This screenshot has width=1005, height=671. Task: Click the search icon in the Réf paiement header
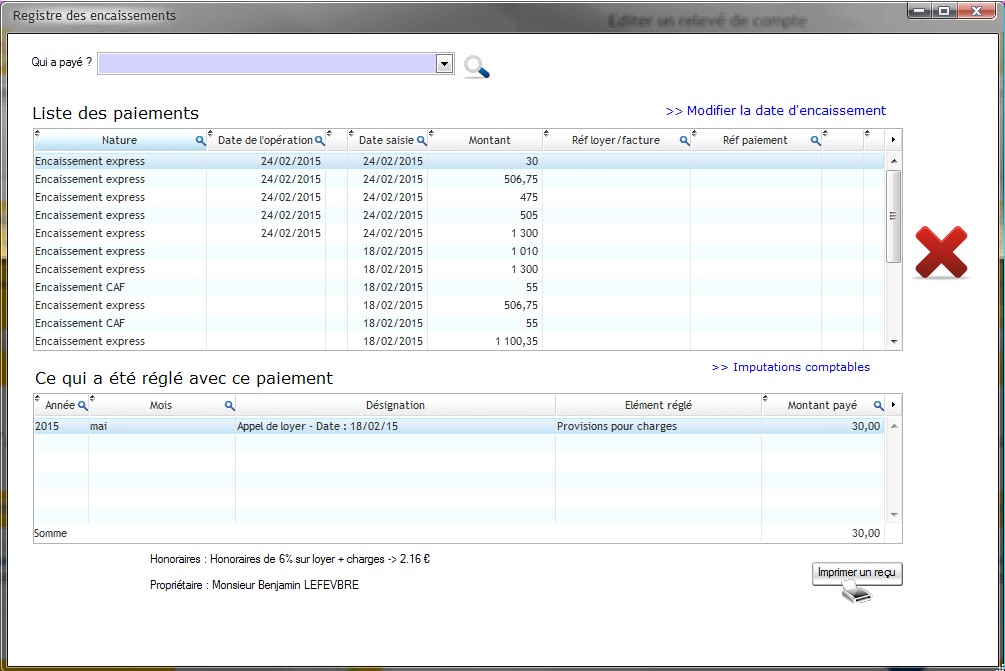click(815, 140)
